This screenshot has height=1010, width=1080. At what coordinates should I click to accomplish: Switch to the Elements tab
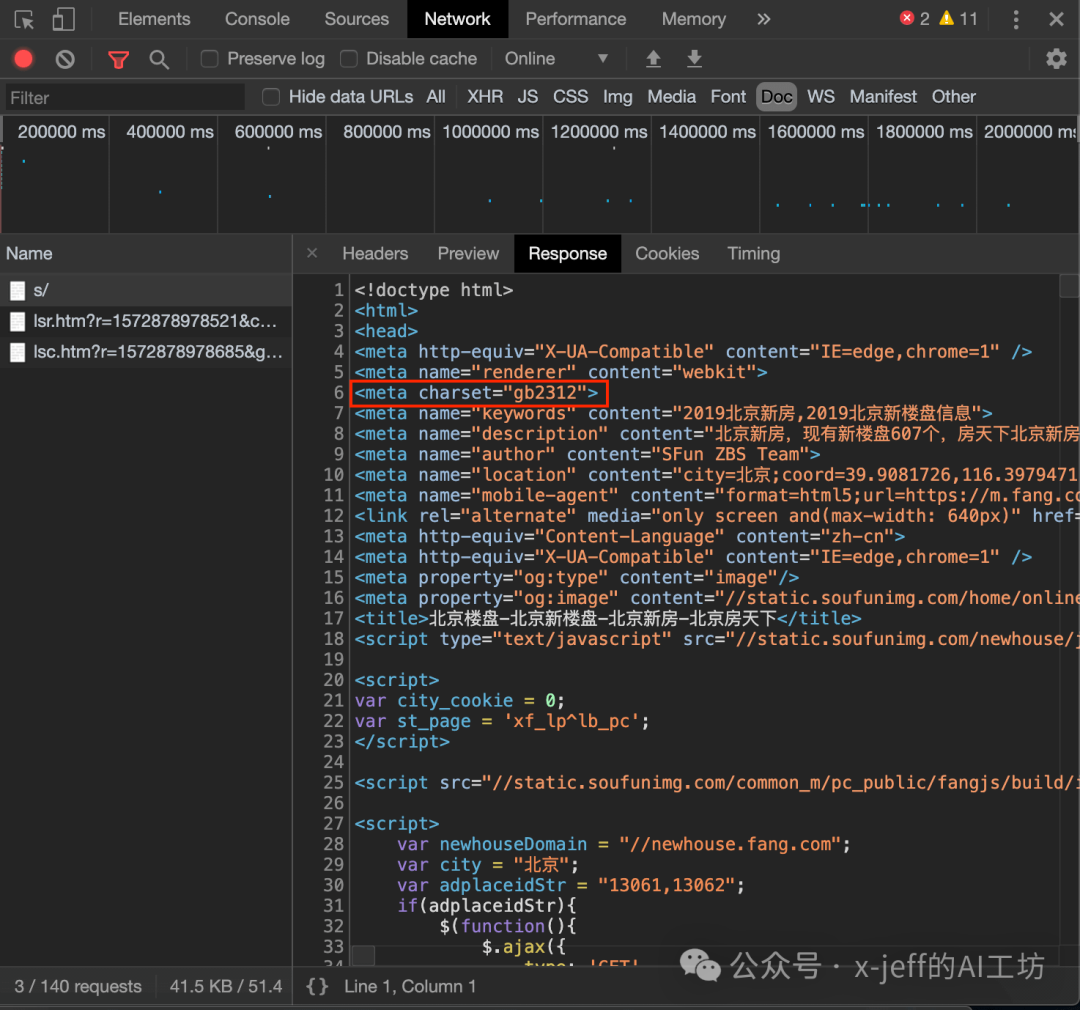(154, 19)
